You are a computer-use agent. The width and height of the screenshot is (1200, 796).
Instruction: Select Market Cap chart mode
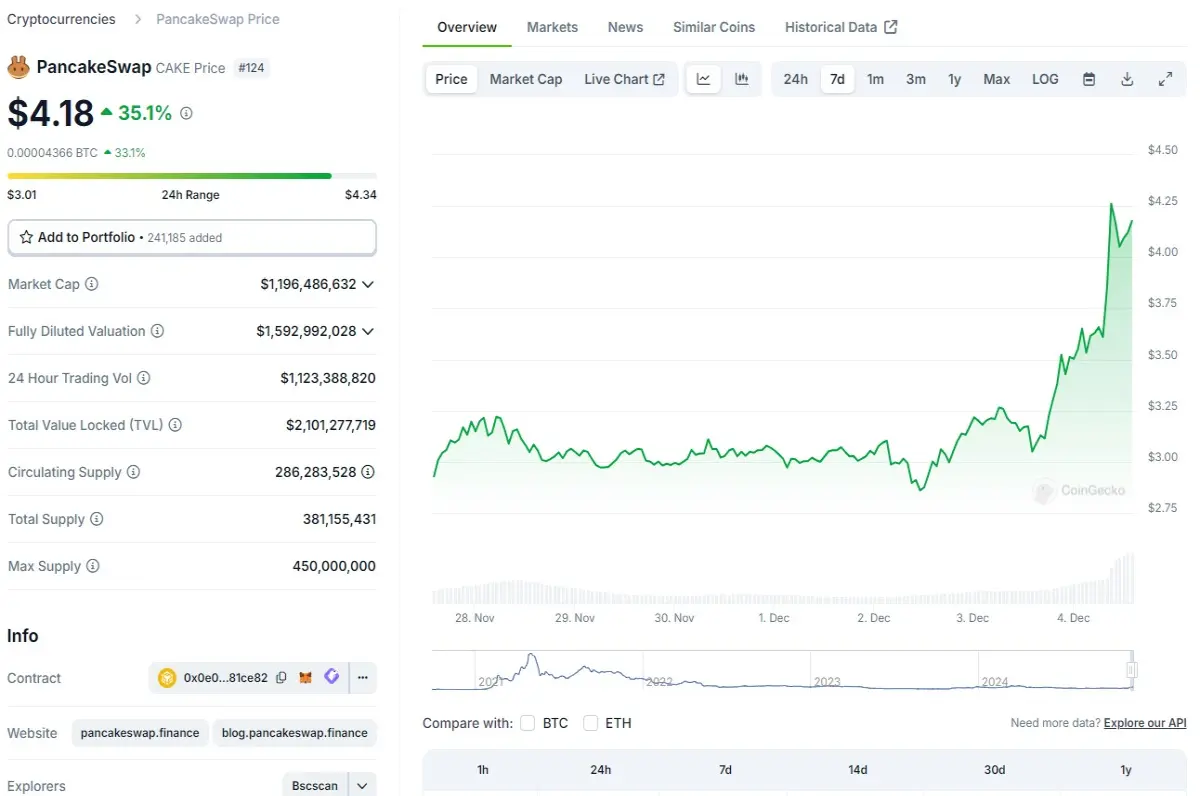(x=526, y=79)
